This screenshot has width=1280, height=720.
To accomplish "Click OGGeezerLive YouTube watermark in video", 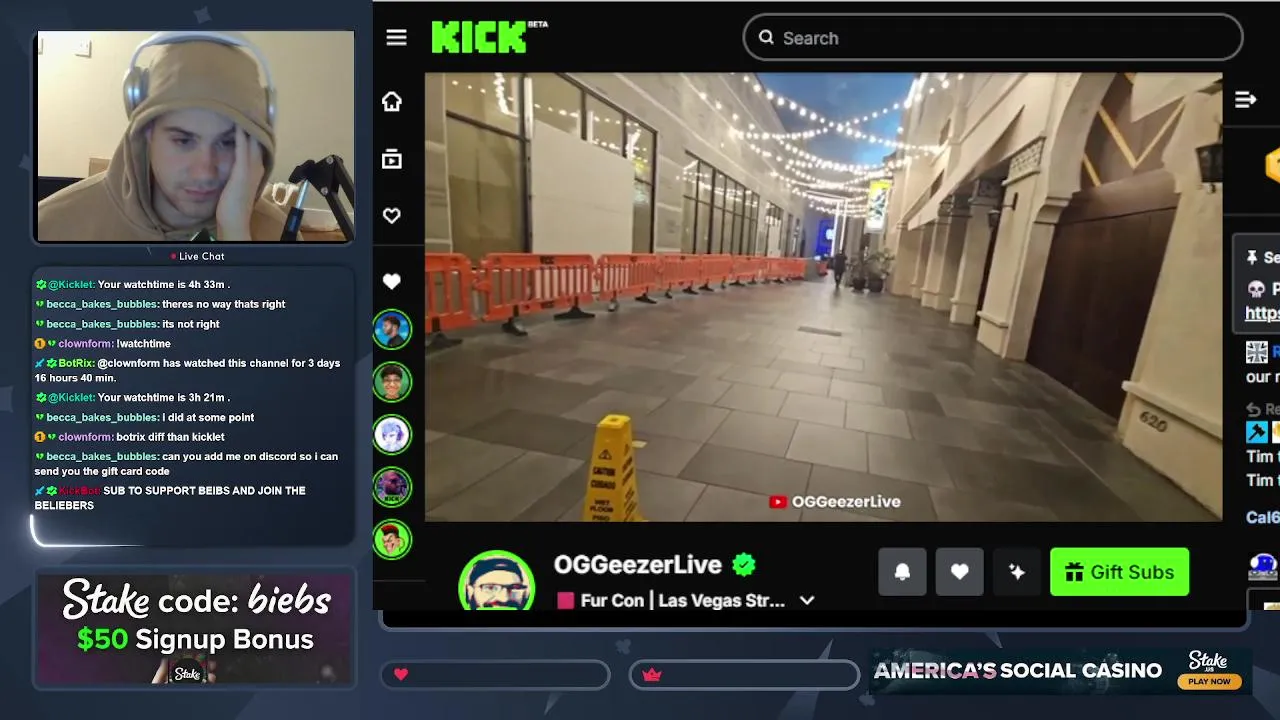I will [x=835, y=502].
